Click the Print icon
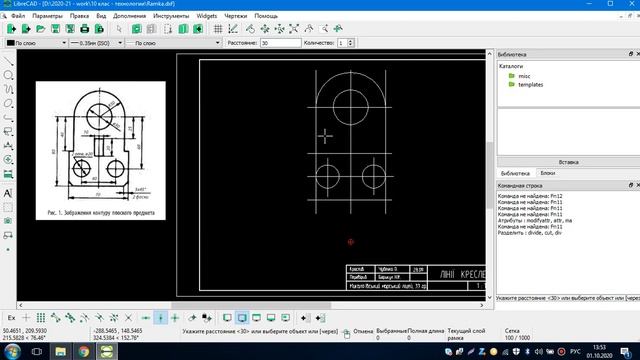Viewport: 640px width, 360px height. (x=84, y=29)
